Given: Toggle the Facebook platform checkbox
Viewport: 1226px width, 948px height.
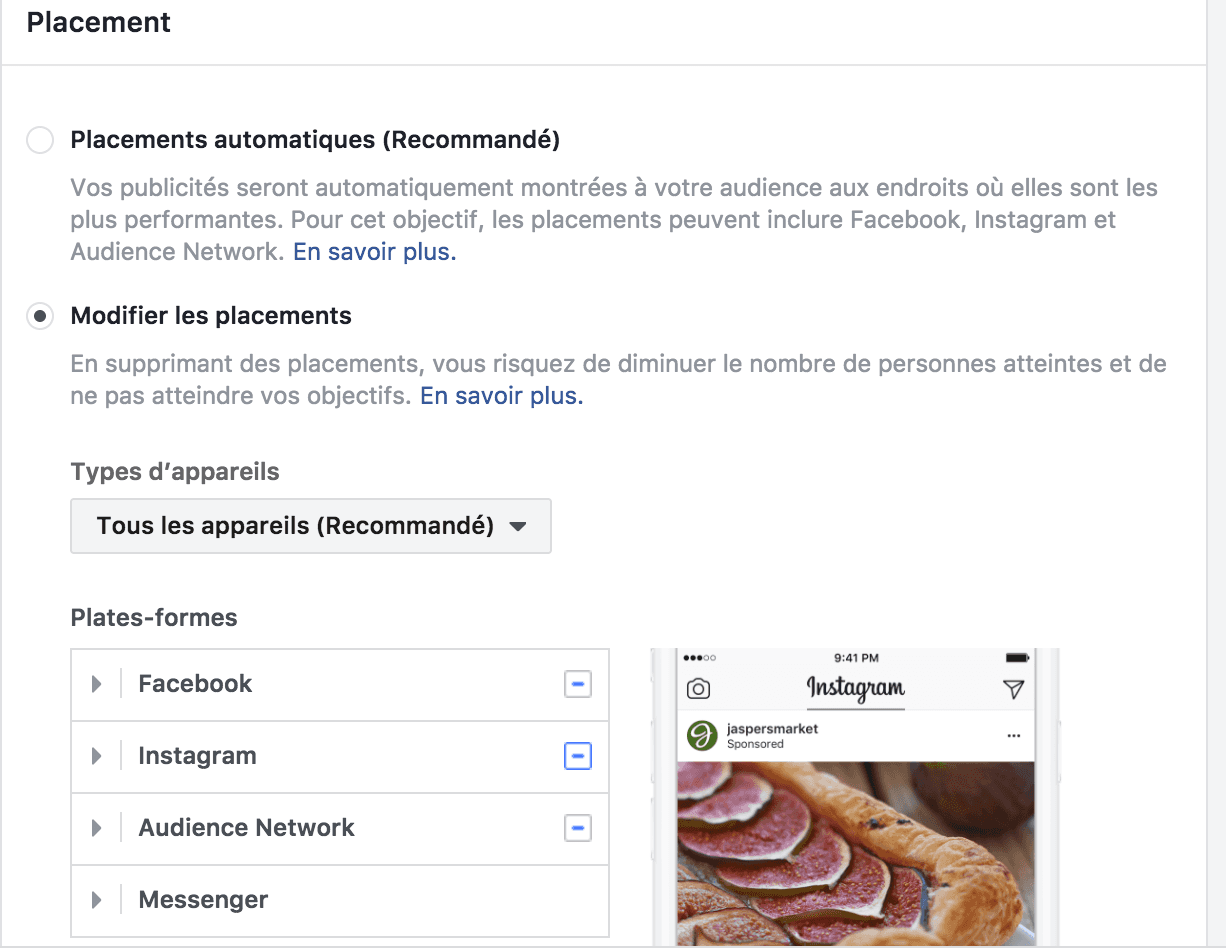Looking at the screenshot, I should pos(577,684).
